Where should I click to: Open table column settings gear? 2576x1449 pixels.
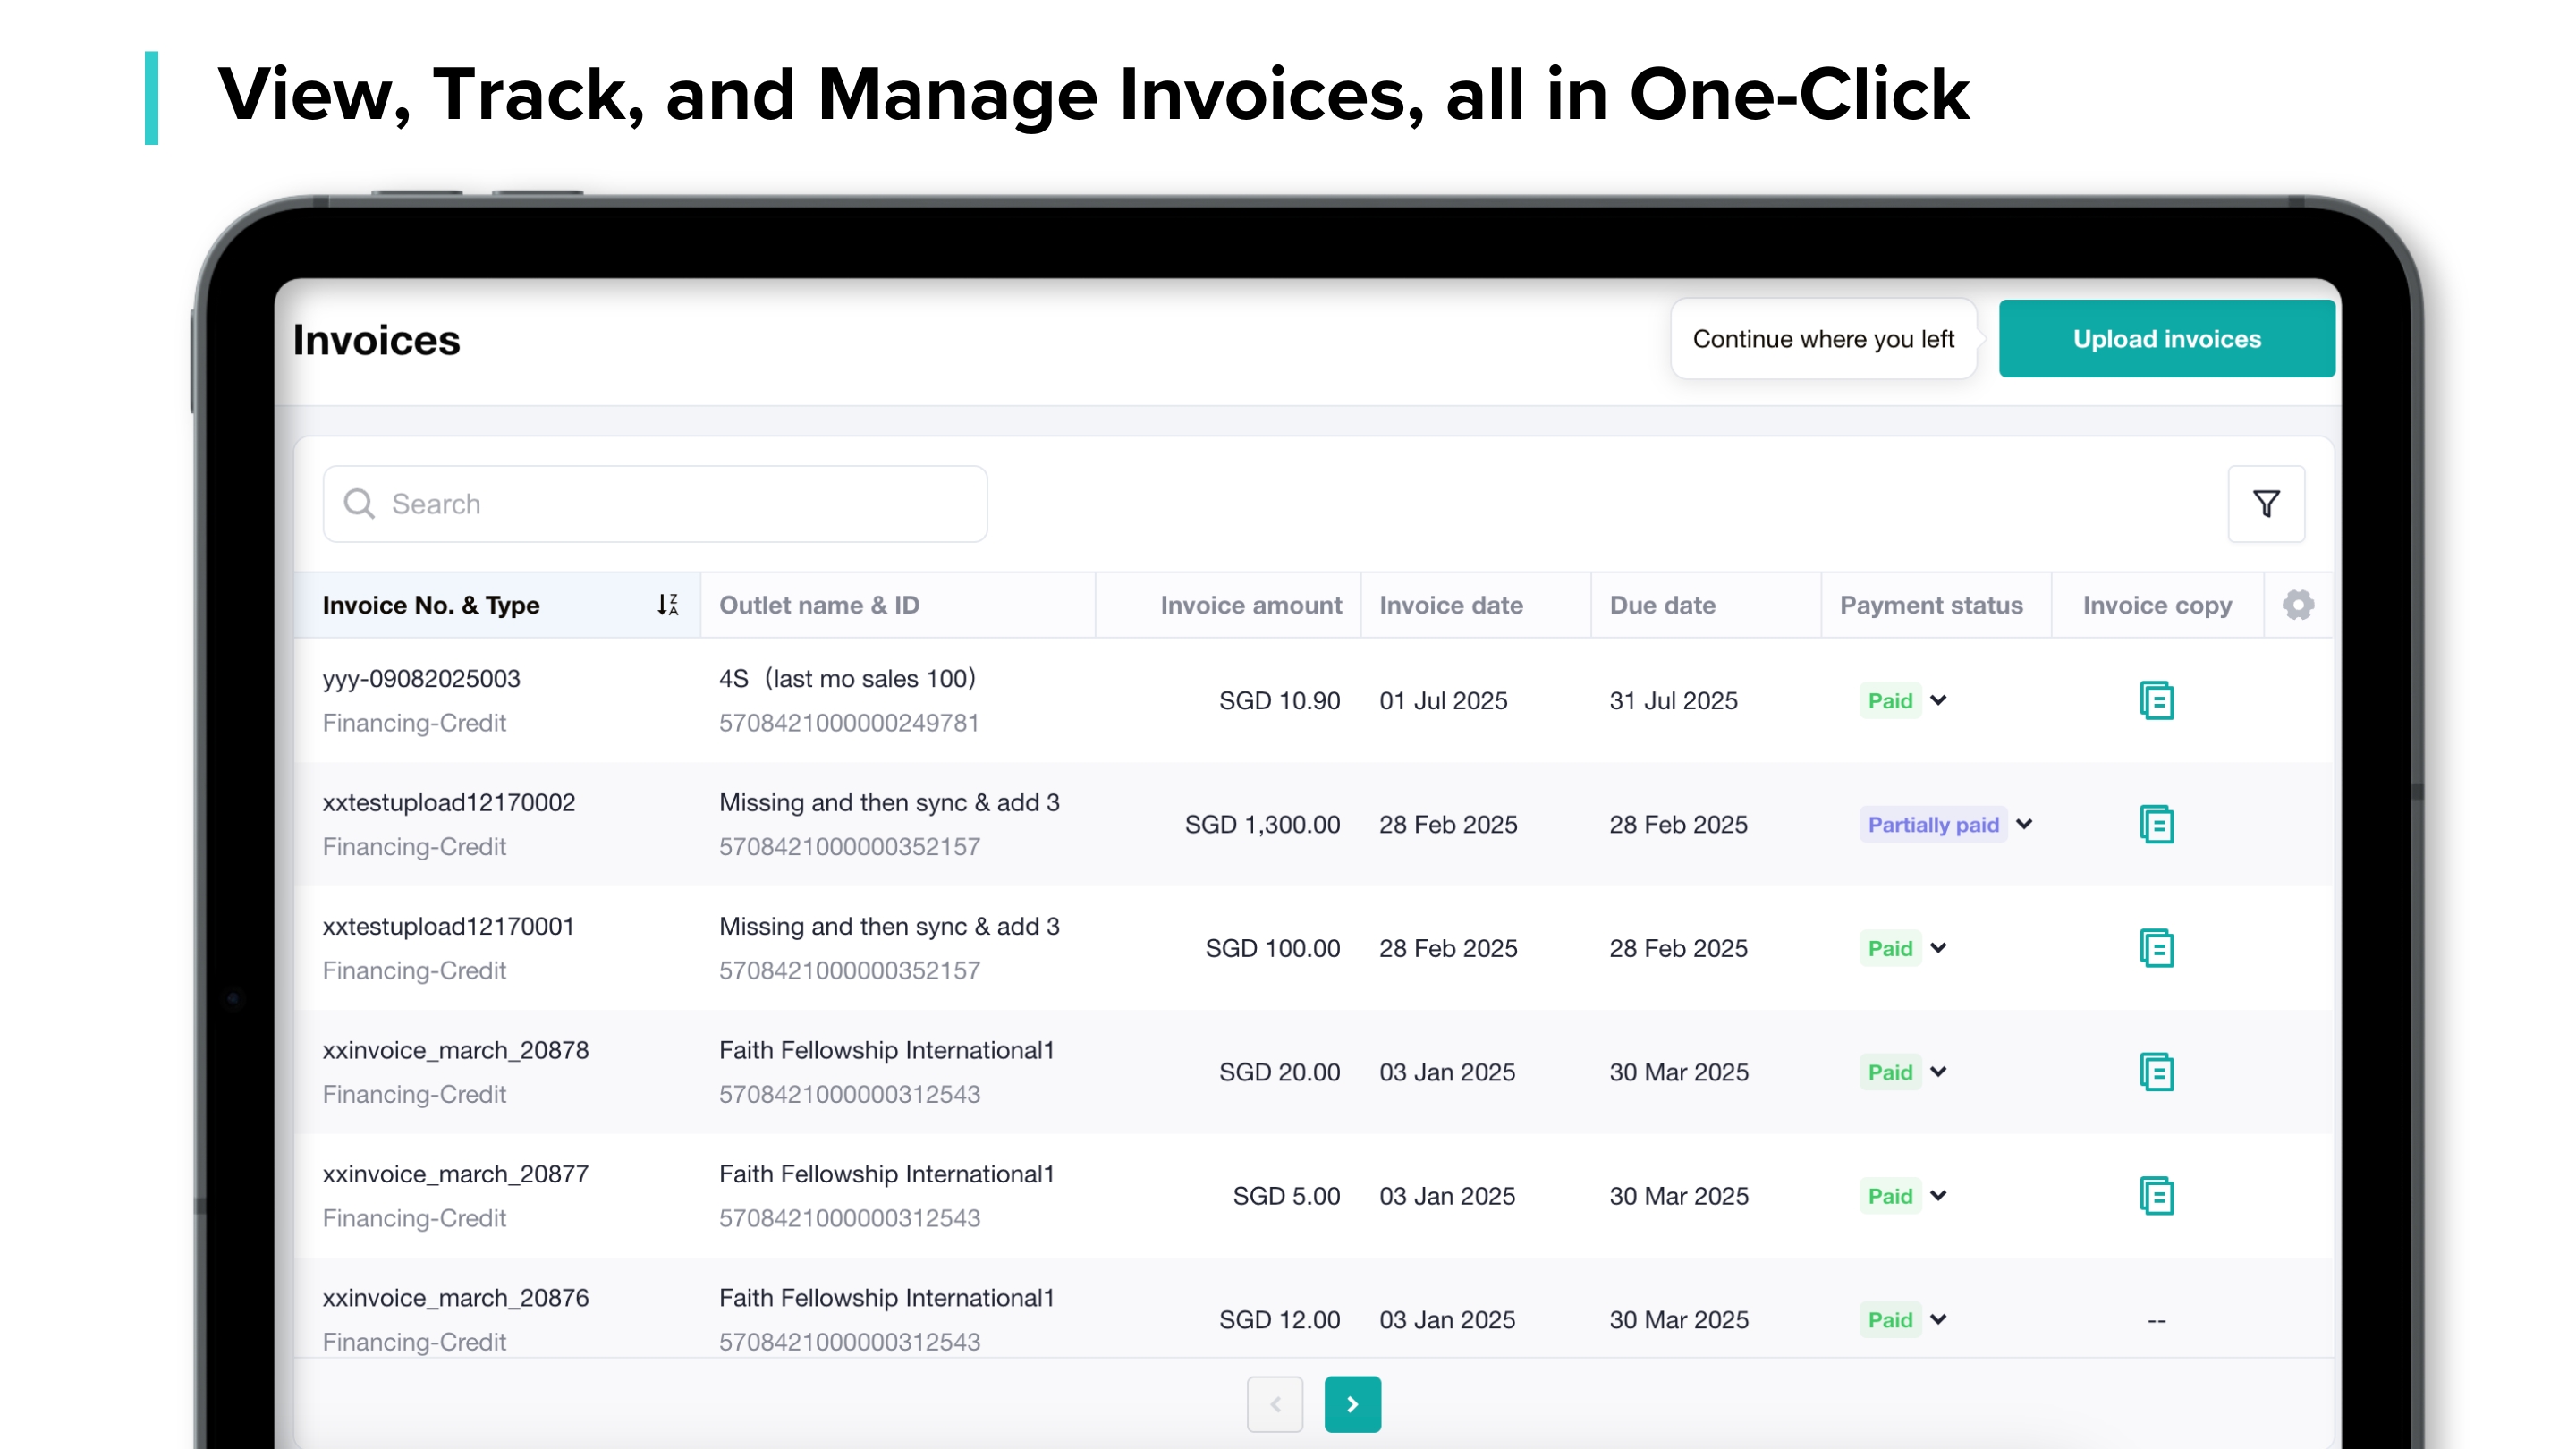[2298, 605]
